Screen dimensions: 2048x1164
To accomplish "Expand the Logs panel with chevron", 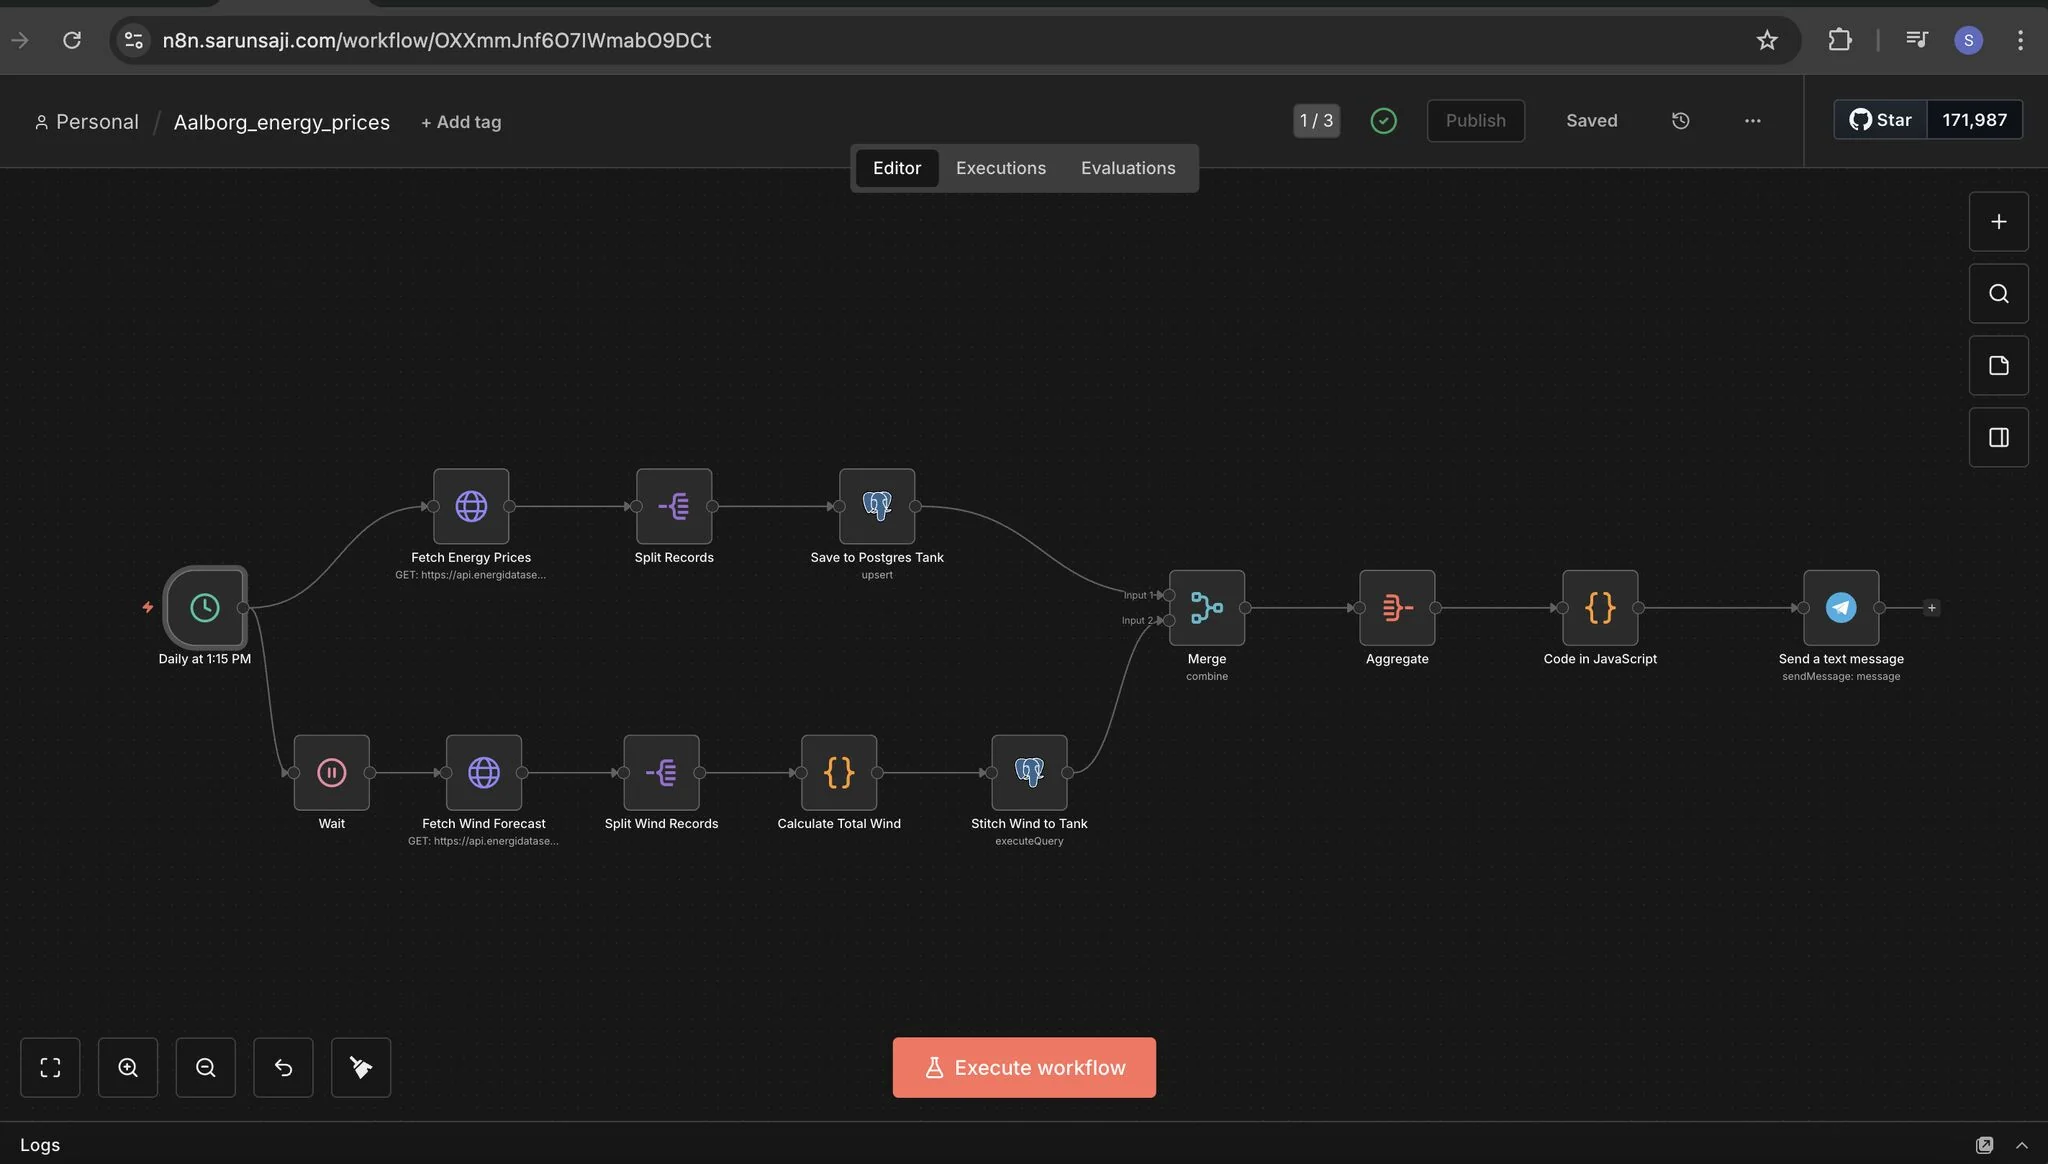I will (x=2021, y=1145).
